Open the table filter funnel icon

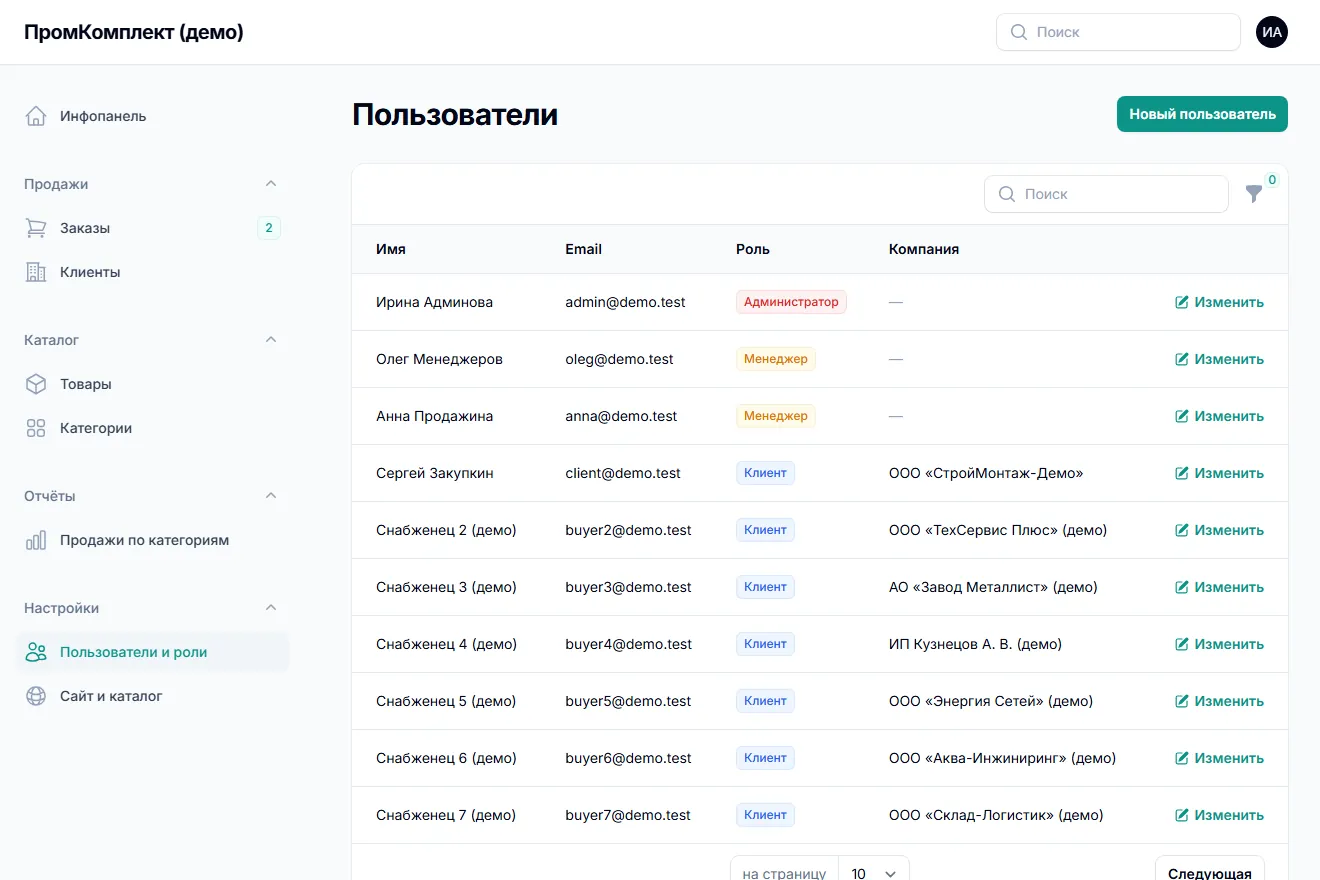(1254, 194)
